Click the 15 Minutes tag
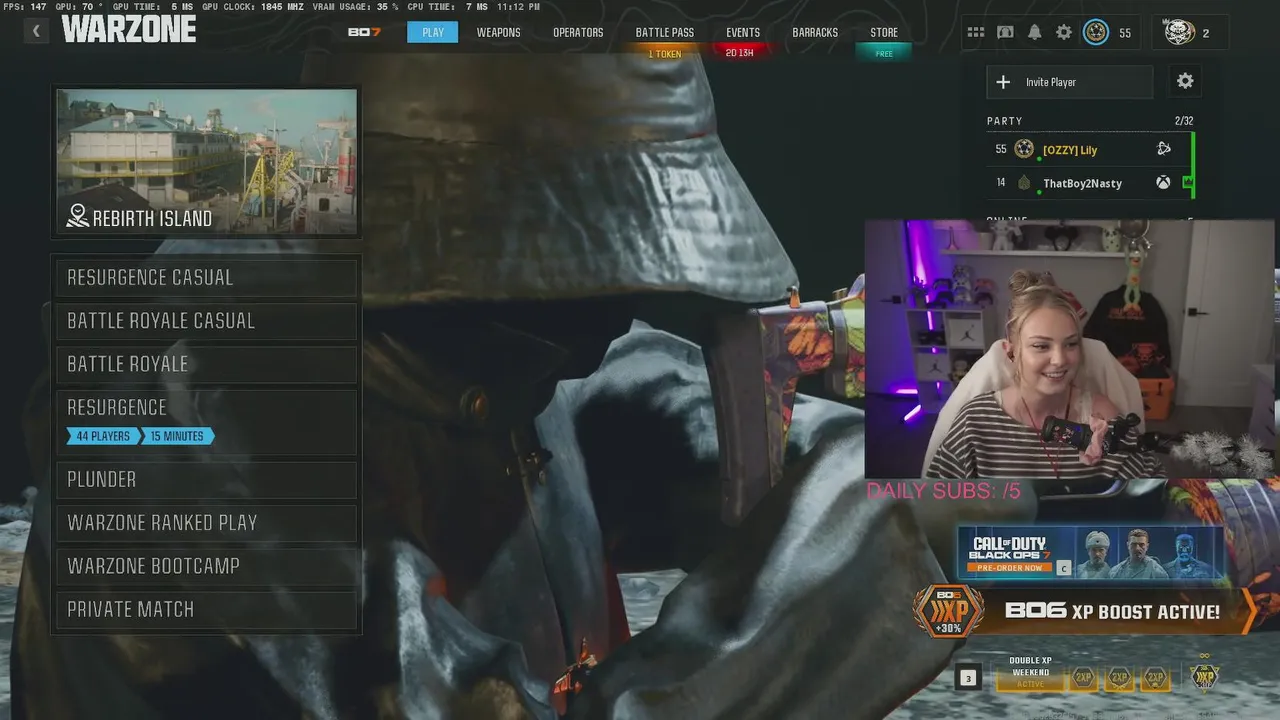 [x=177, y=436]
